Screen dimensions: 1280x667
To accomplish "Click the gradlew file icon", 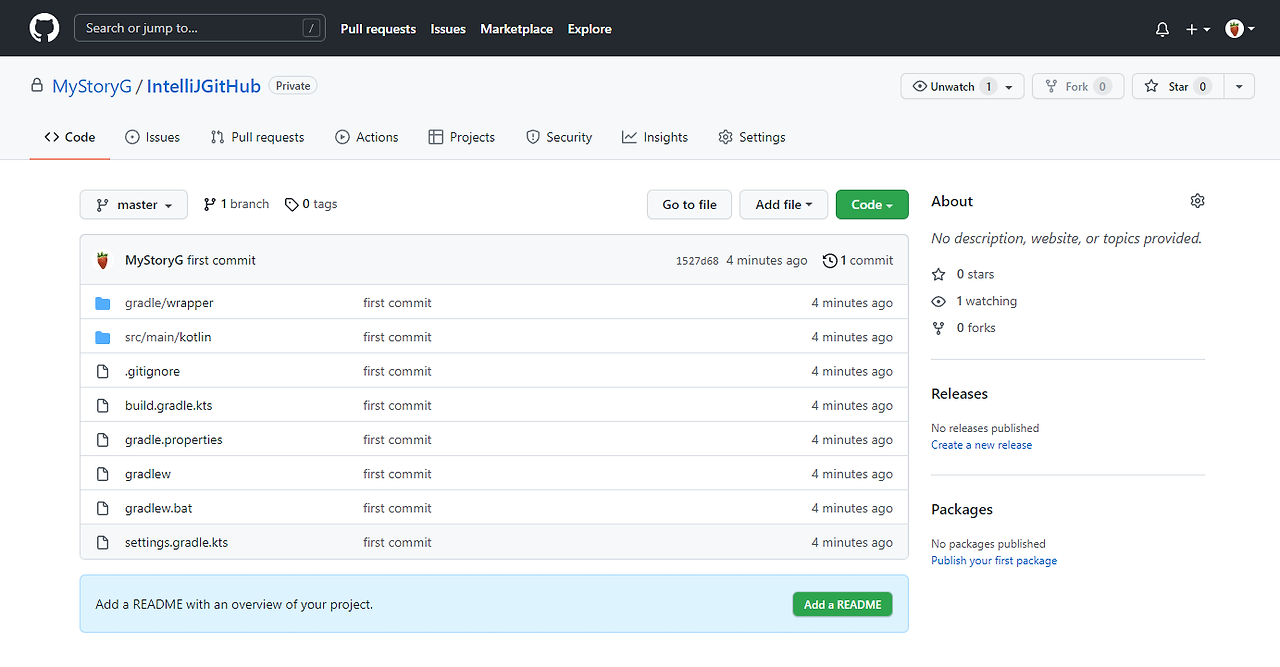I will click(102, 474).
